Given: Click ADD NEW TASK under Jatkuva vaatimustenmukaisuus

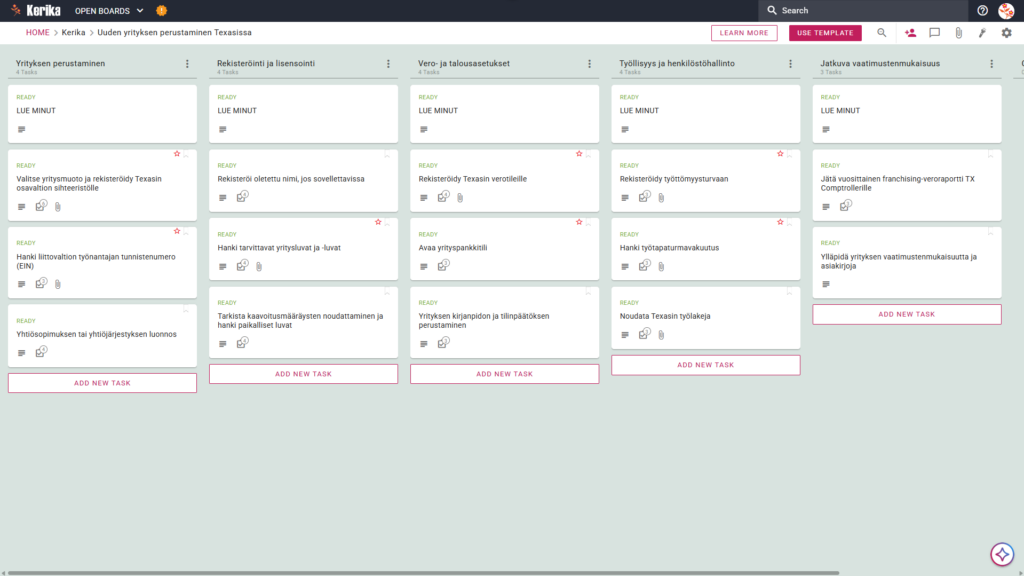Looking at the screenshot, I should 906,314.
